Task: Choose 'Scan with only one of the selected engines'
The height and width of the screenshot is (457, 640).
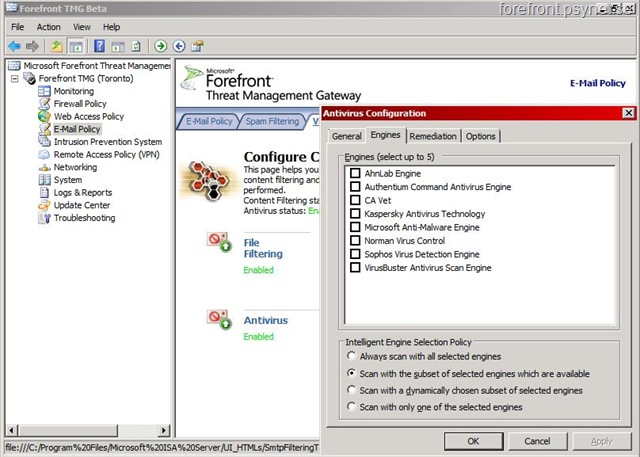Action: coord(350,407)
